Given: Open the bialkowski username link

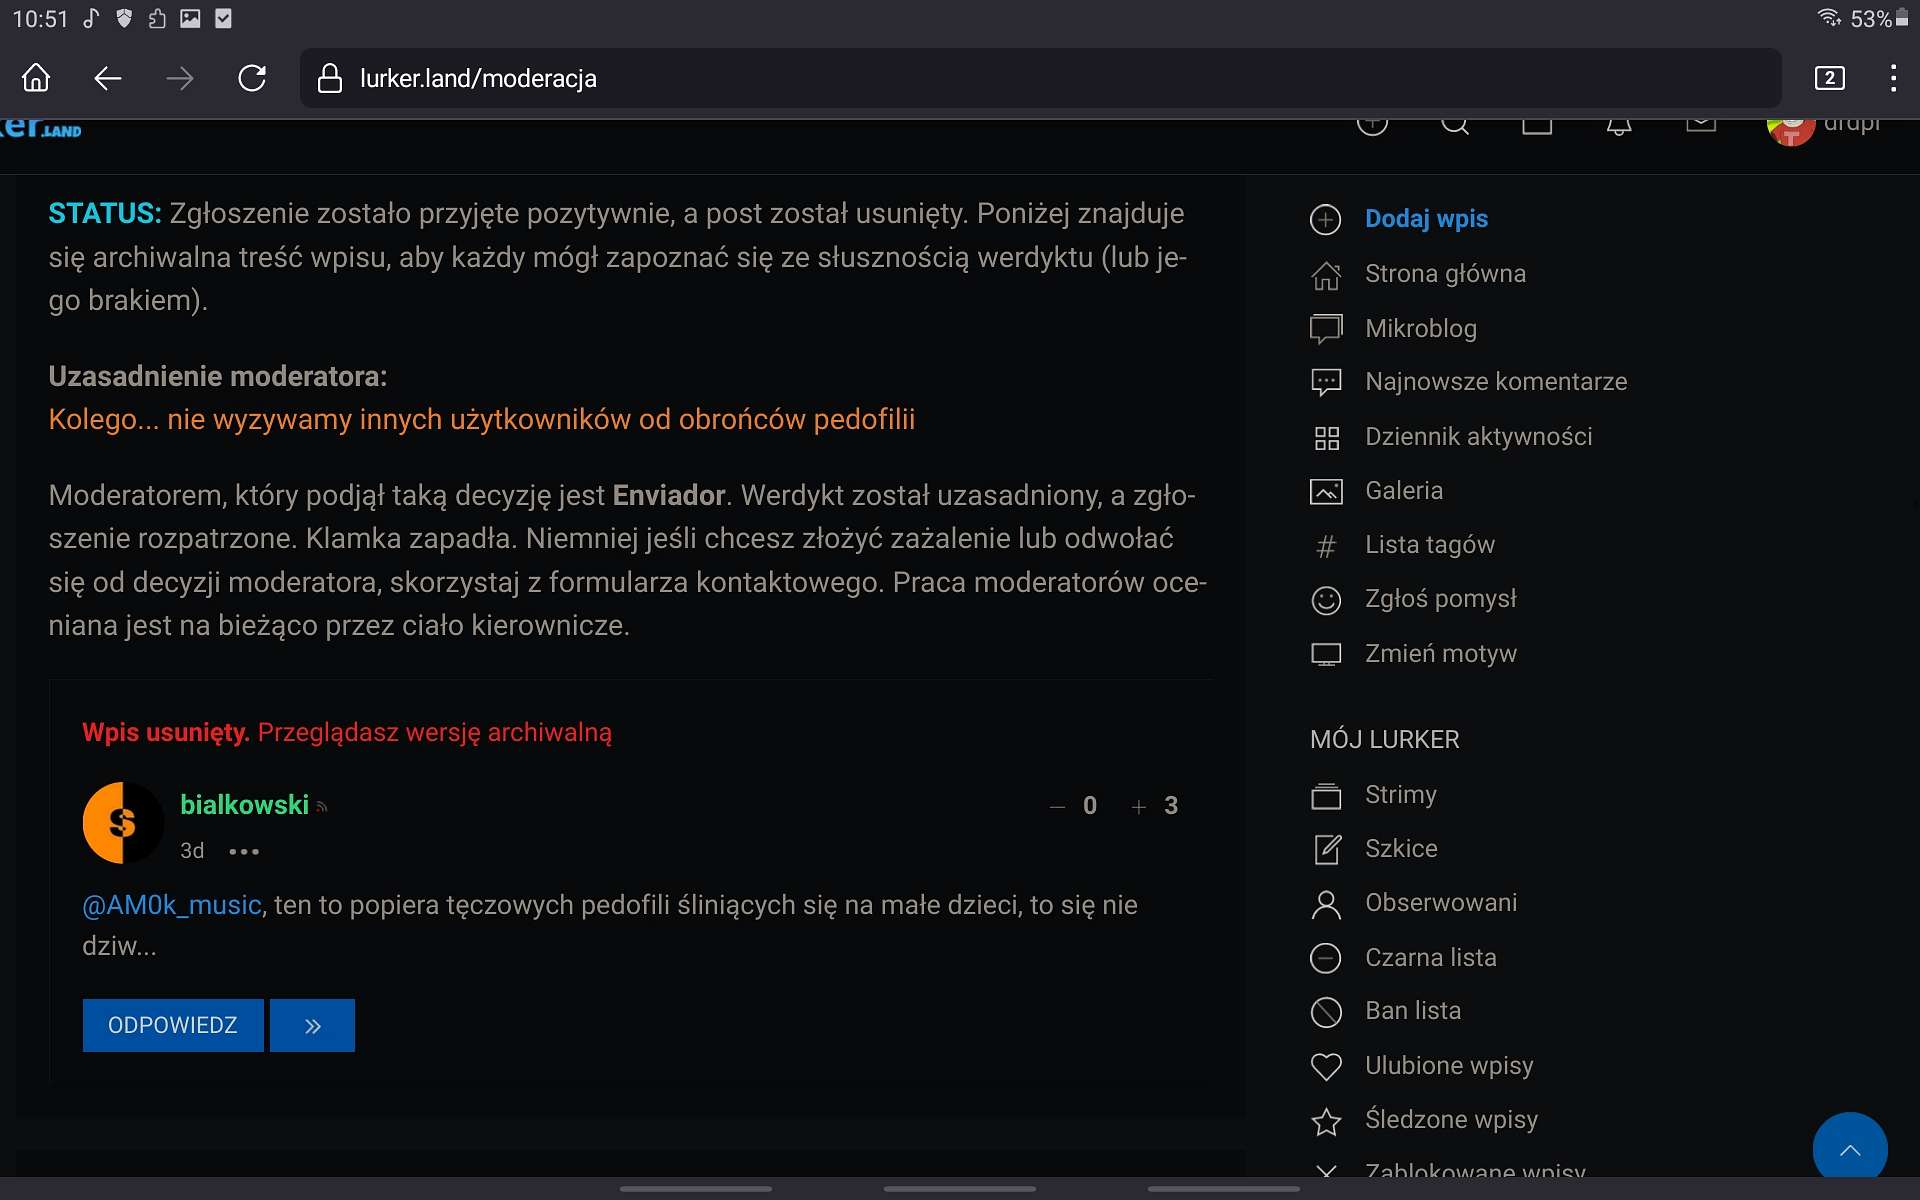Looking at the screenshot, I should (x=244, y=805).
